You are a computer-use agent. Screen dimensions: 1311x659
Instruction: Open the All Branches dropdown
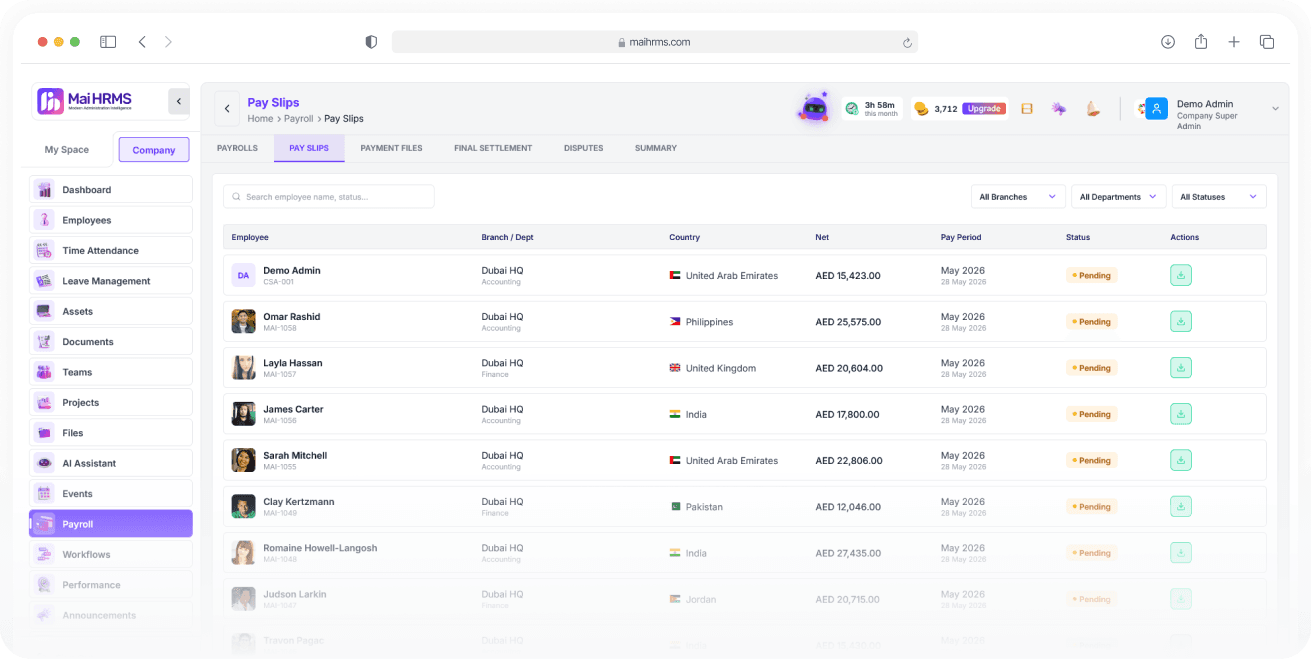tap(1018, 197)
